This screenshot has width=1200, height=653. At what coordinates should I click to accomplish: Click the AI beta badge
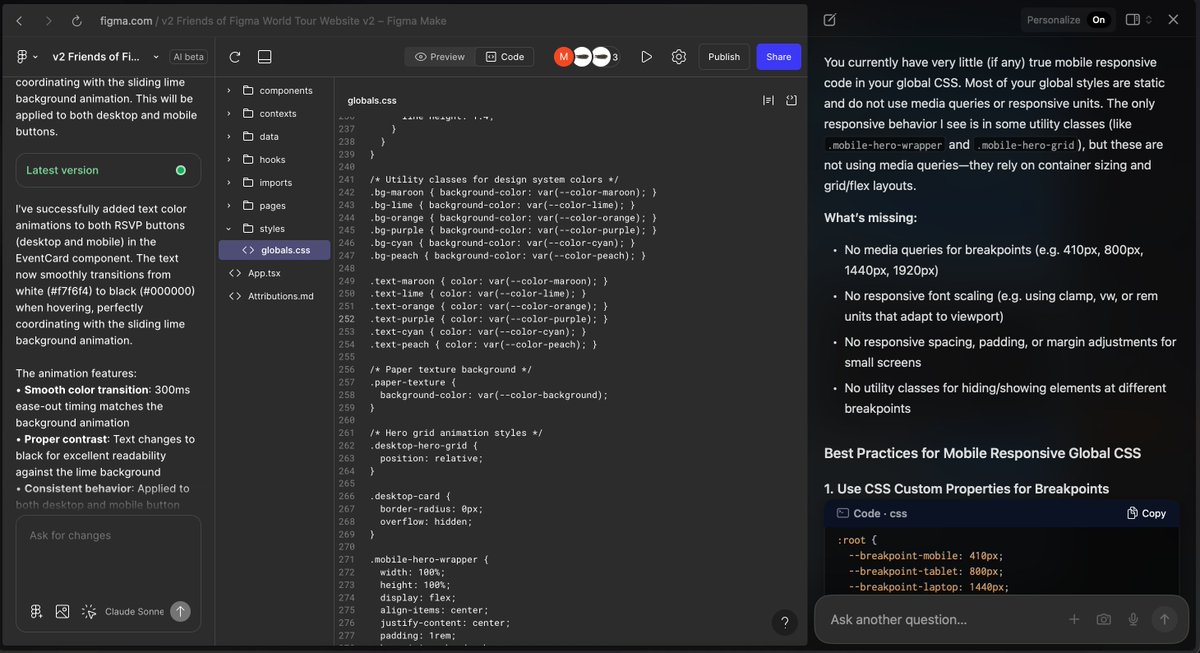pos(188,57)
